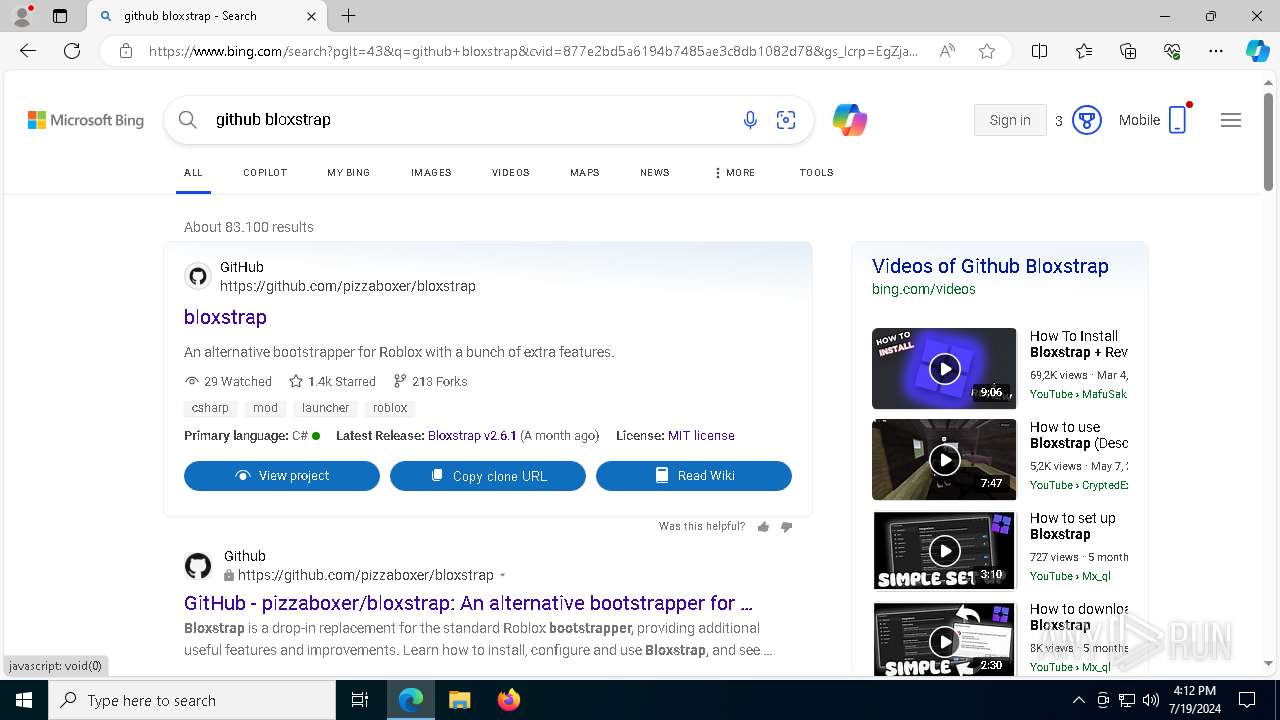This screenshot has width=1280, height=720.
Task: Switch to the VIDEOS tab
Action: (x=511, y=173)
